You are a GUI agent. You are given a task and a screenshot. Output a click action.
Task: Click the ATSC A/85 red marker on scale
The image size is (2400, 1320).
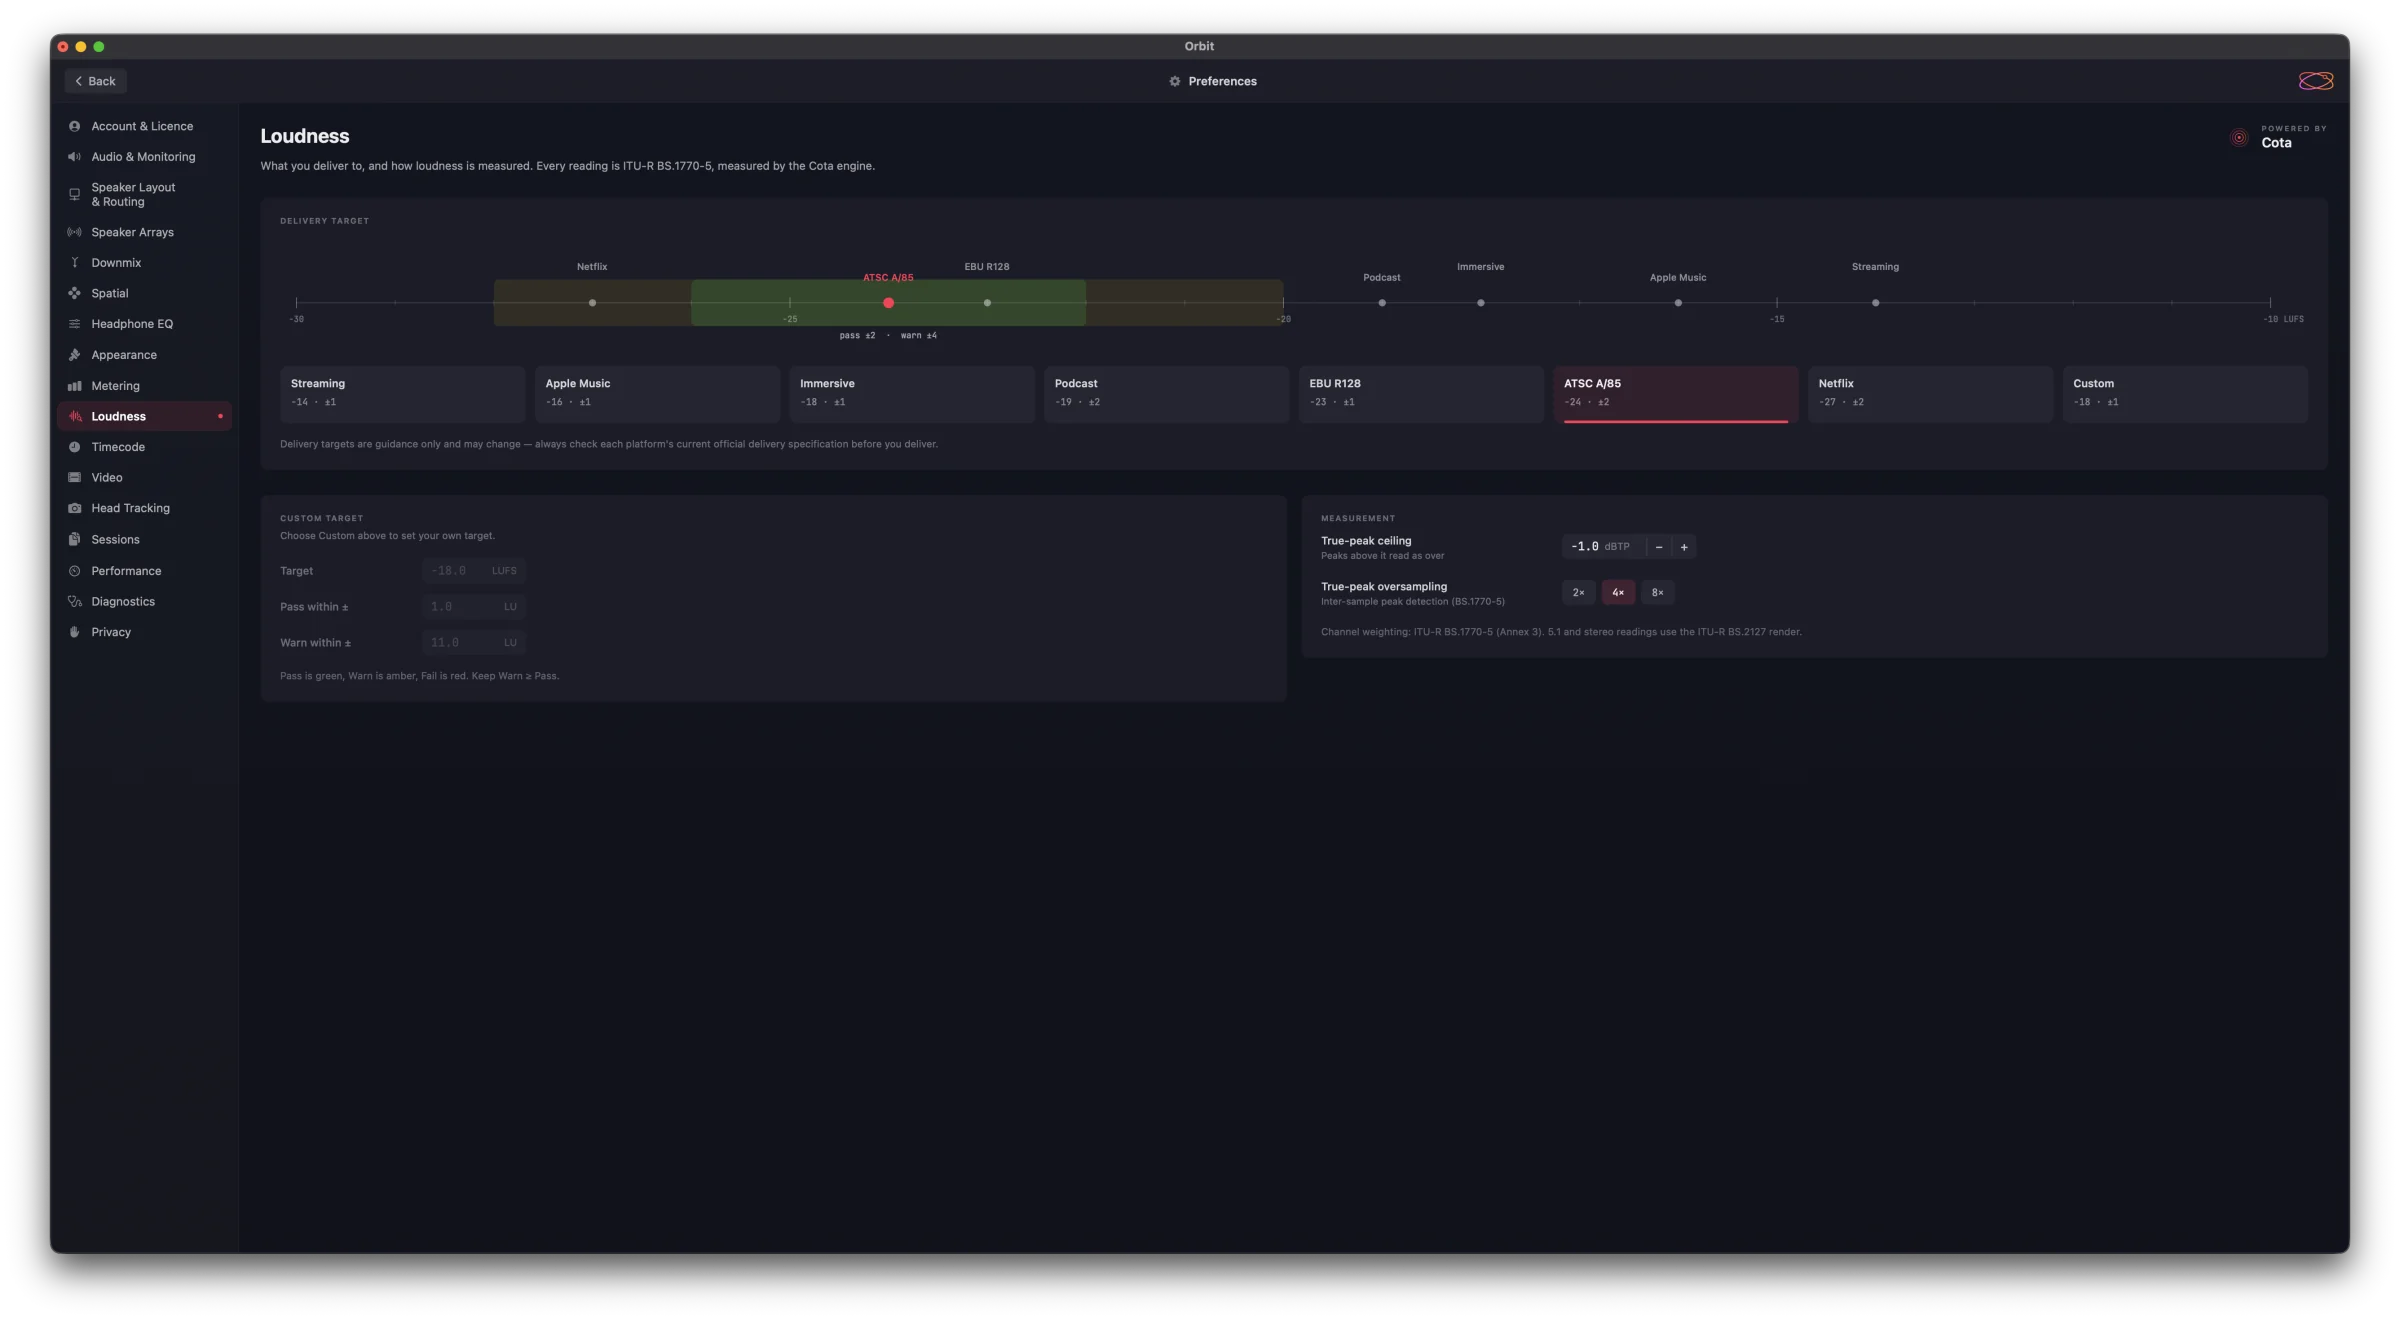888,303
